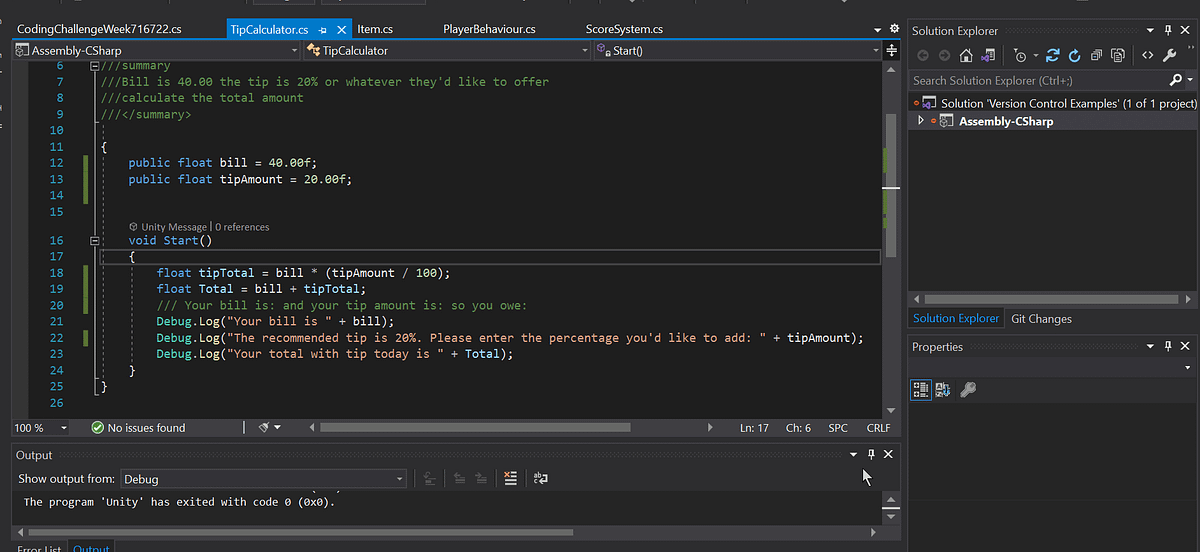Toggle Categorized view in Properties panel
The width and height of the screenshot is (1200, 552).
(920, 390)
